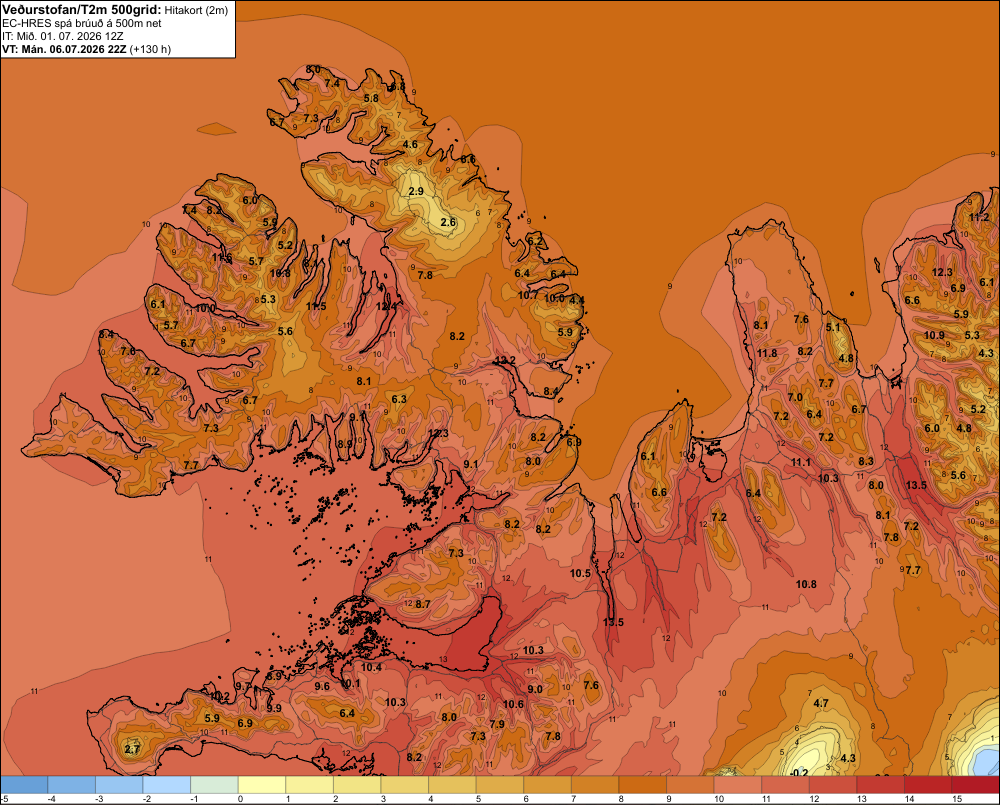Click the 11.2 temperature value
The width and height of the screenshot is (1000, 805).
click(979, 218)
